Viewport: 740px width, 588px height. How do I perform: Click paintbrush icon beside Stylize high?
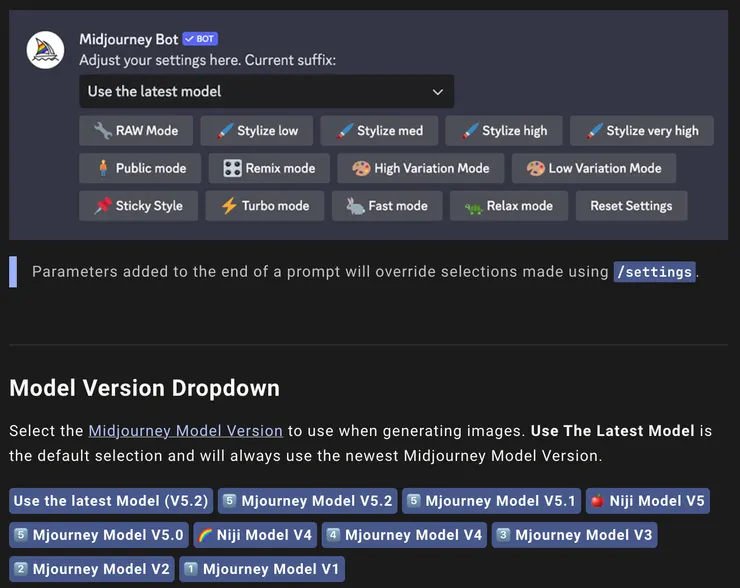coord(470,131)
